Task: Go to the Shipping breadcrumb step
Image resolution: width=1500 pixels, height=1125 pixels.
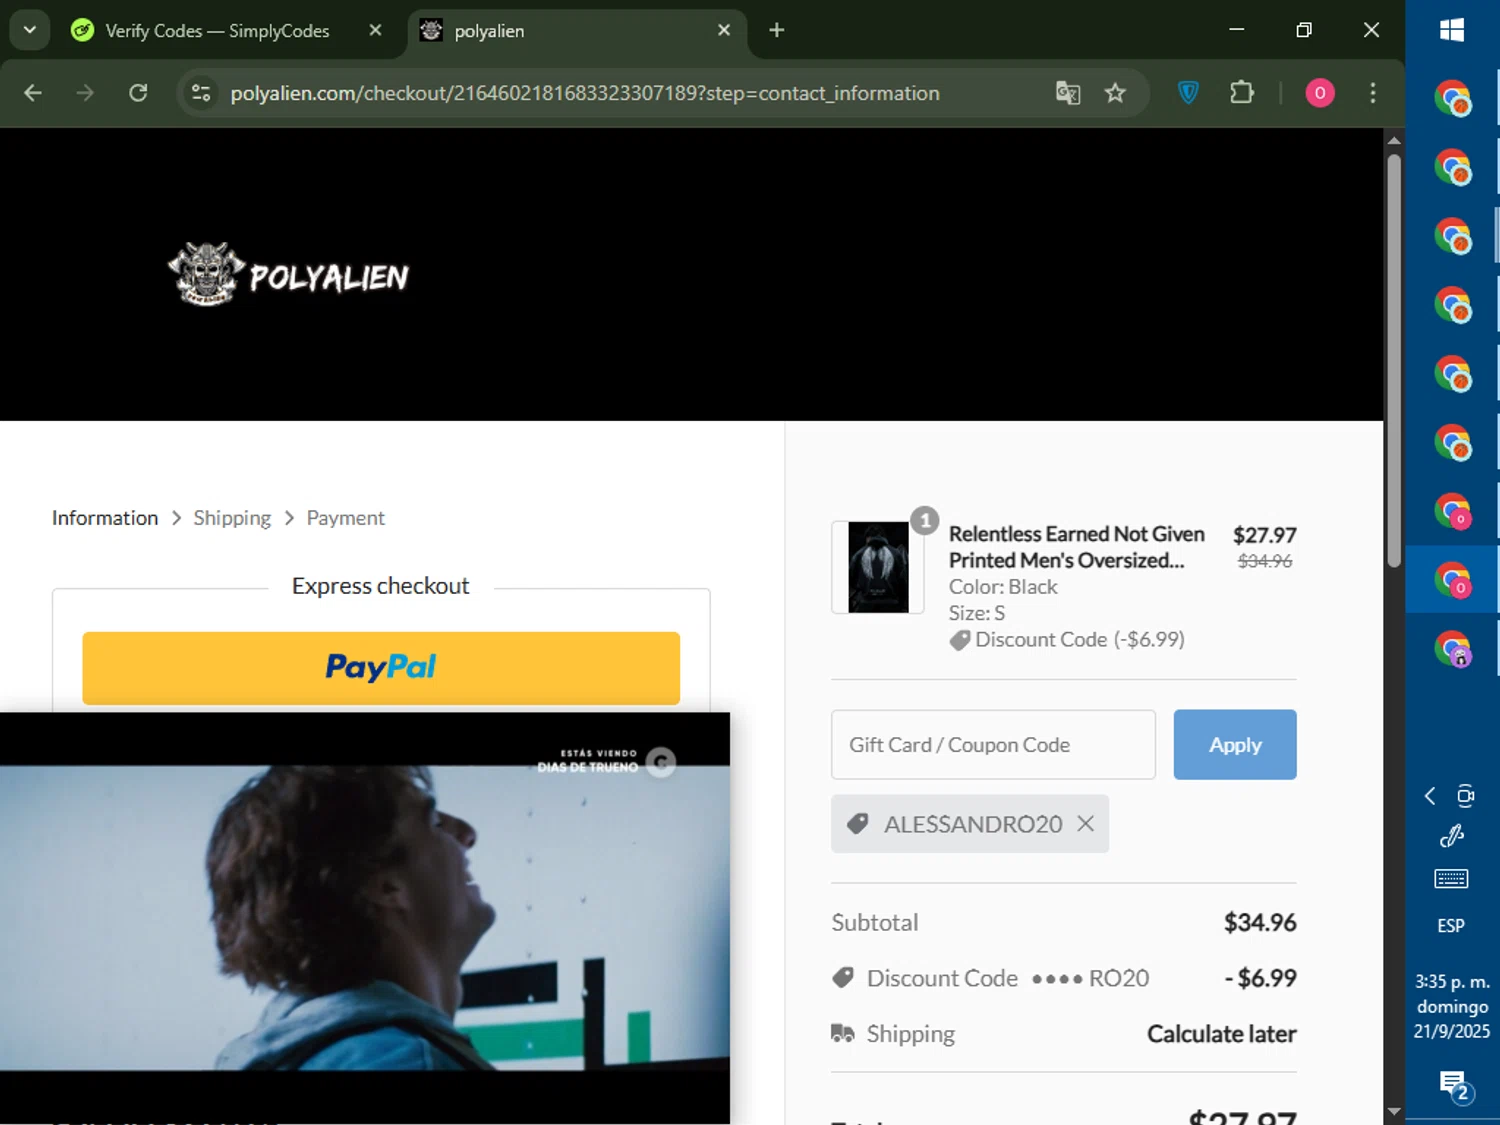Action: coord(232,518)
